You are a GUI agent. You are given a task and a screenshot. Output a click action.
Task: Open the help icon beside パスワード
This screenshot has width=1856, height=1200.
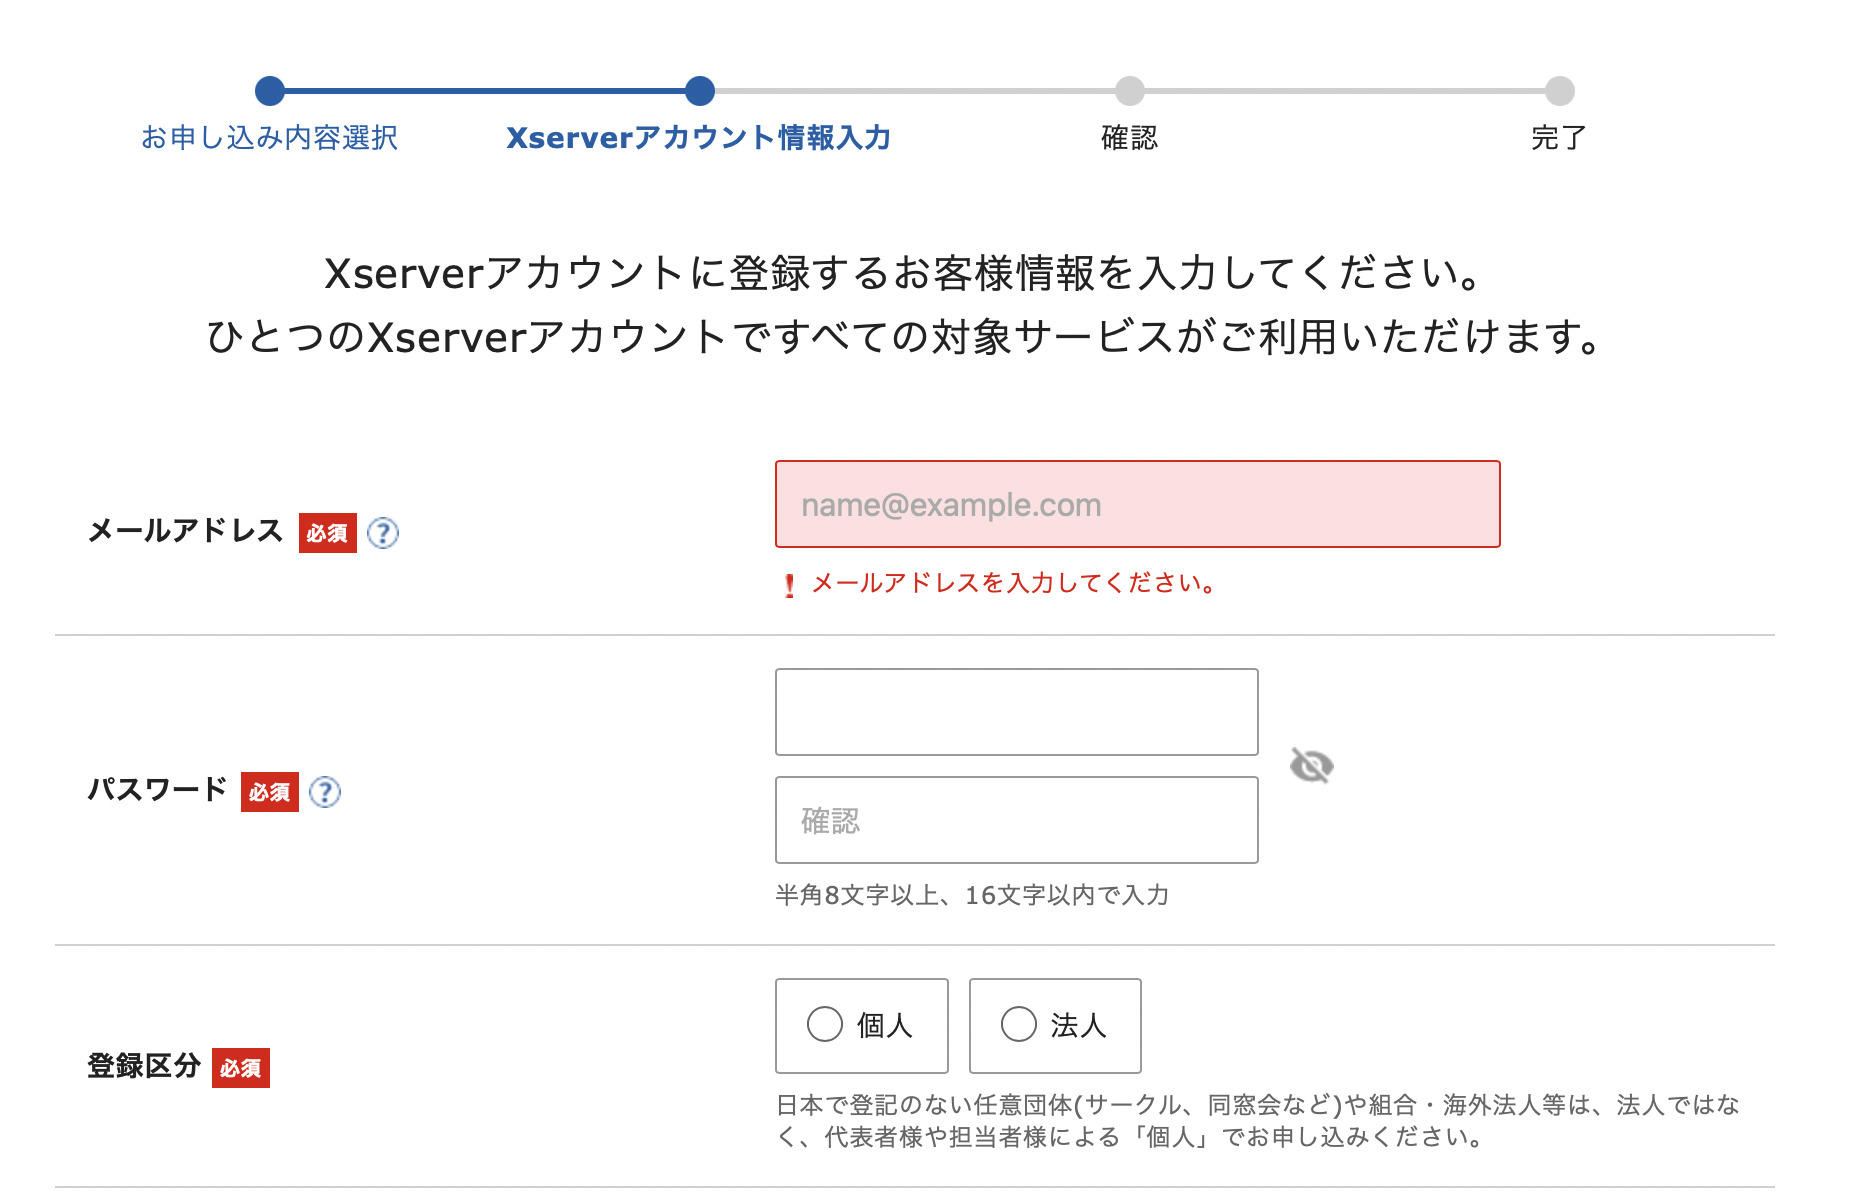click(x=324, y=792)
